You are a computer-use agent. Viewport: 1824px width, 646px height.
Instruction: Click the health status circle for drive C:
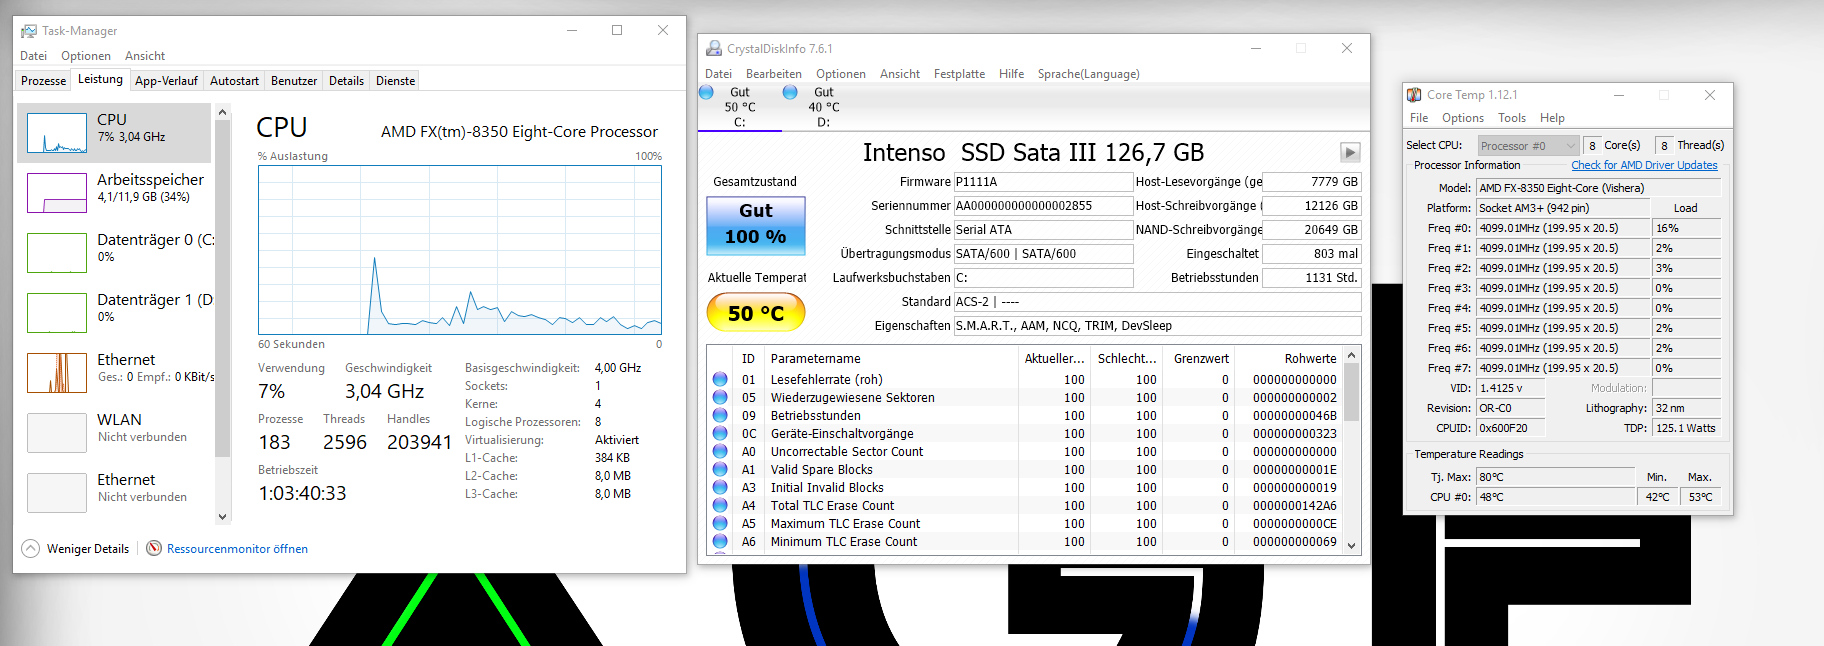pos(706,92)
